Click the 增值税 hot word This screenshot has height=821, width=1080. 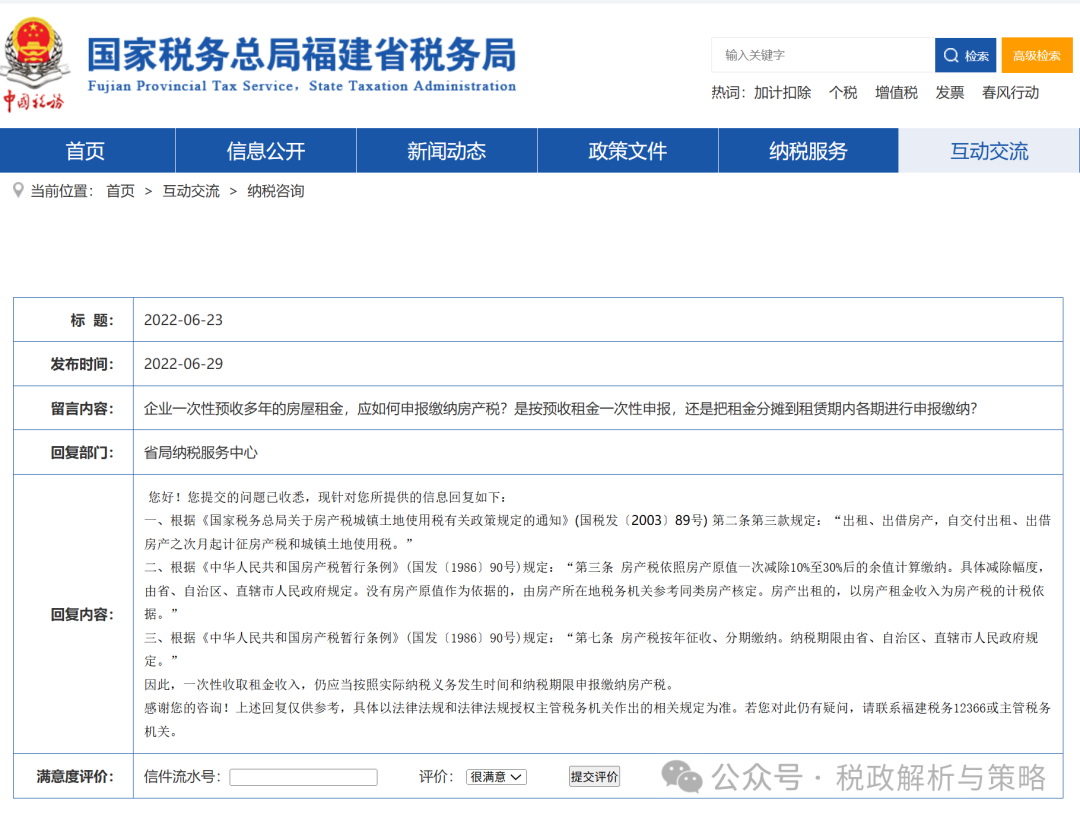pyautogui.click(x=896, y=93)
